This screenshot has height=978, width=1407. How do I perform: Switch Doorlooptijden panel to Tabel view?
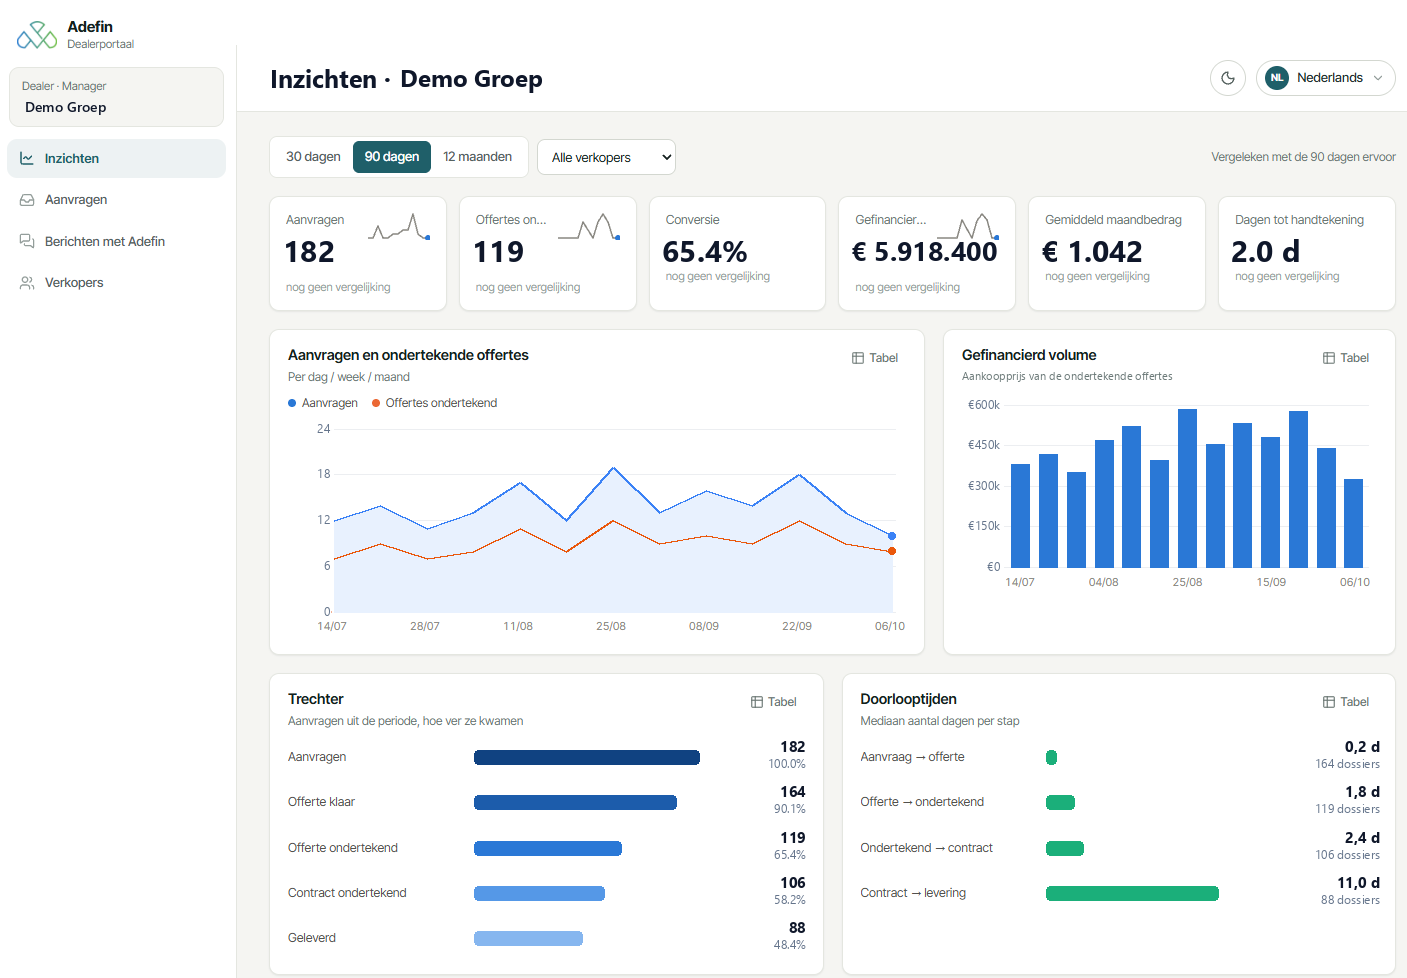1346,702
